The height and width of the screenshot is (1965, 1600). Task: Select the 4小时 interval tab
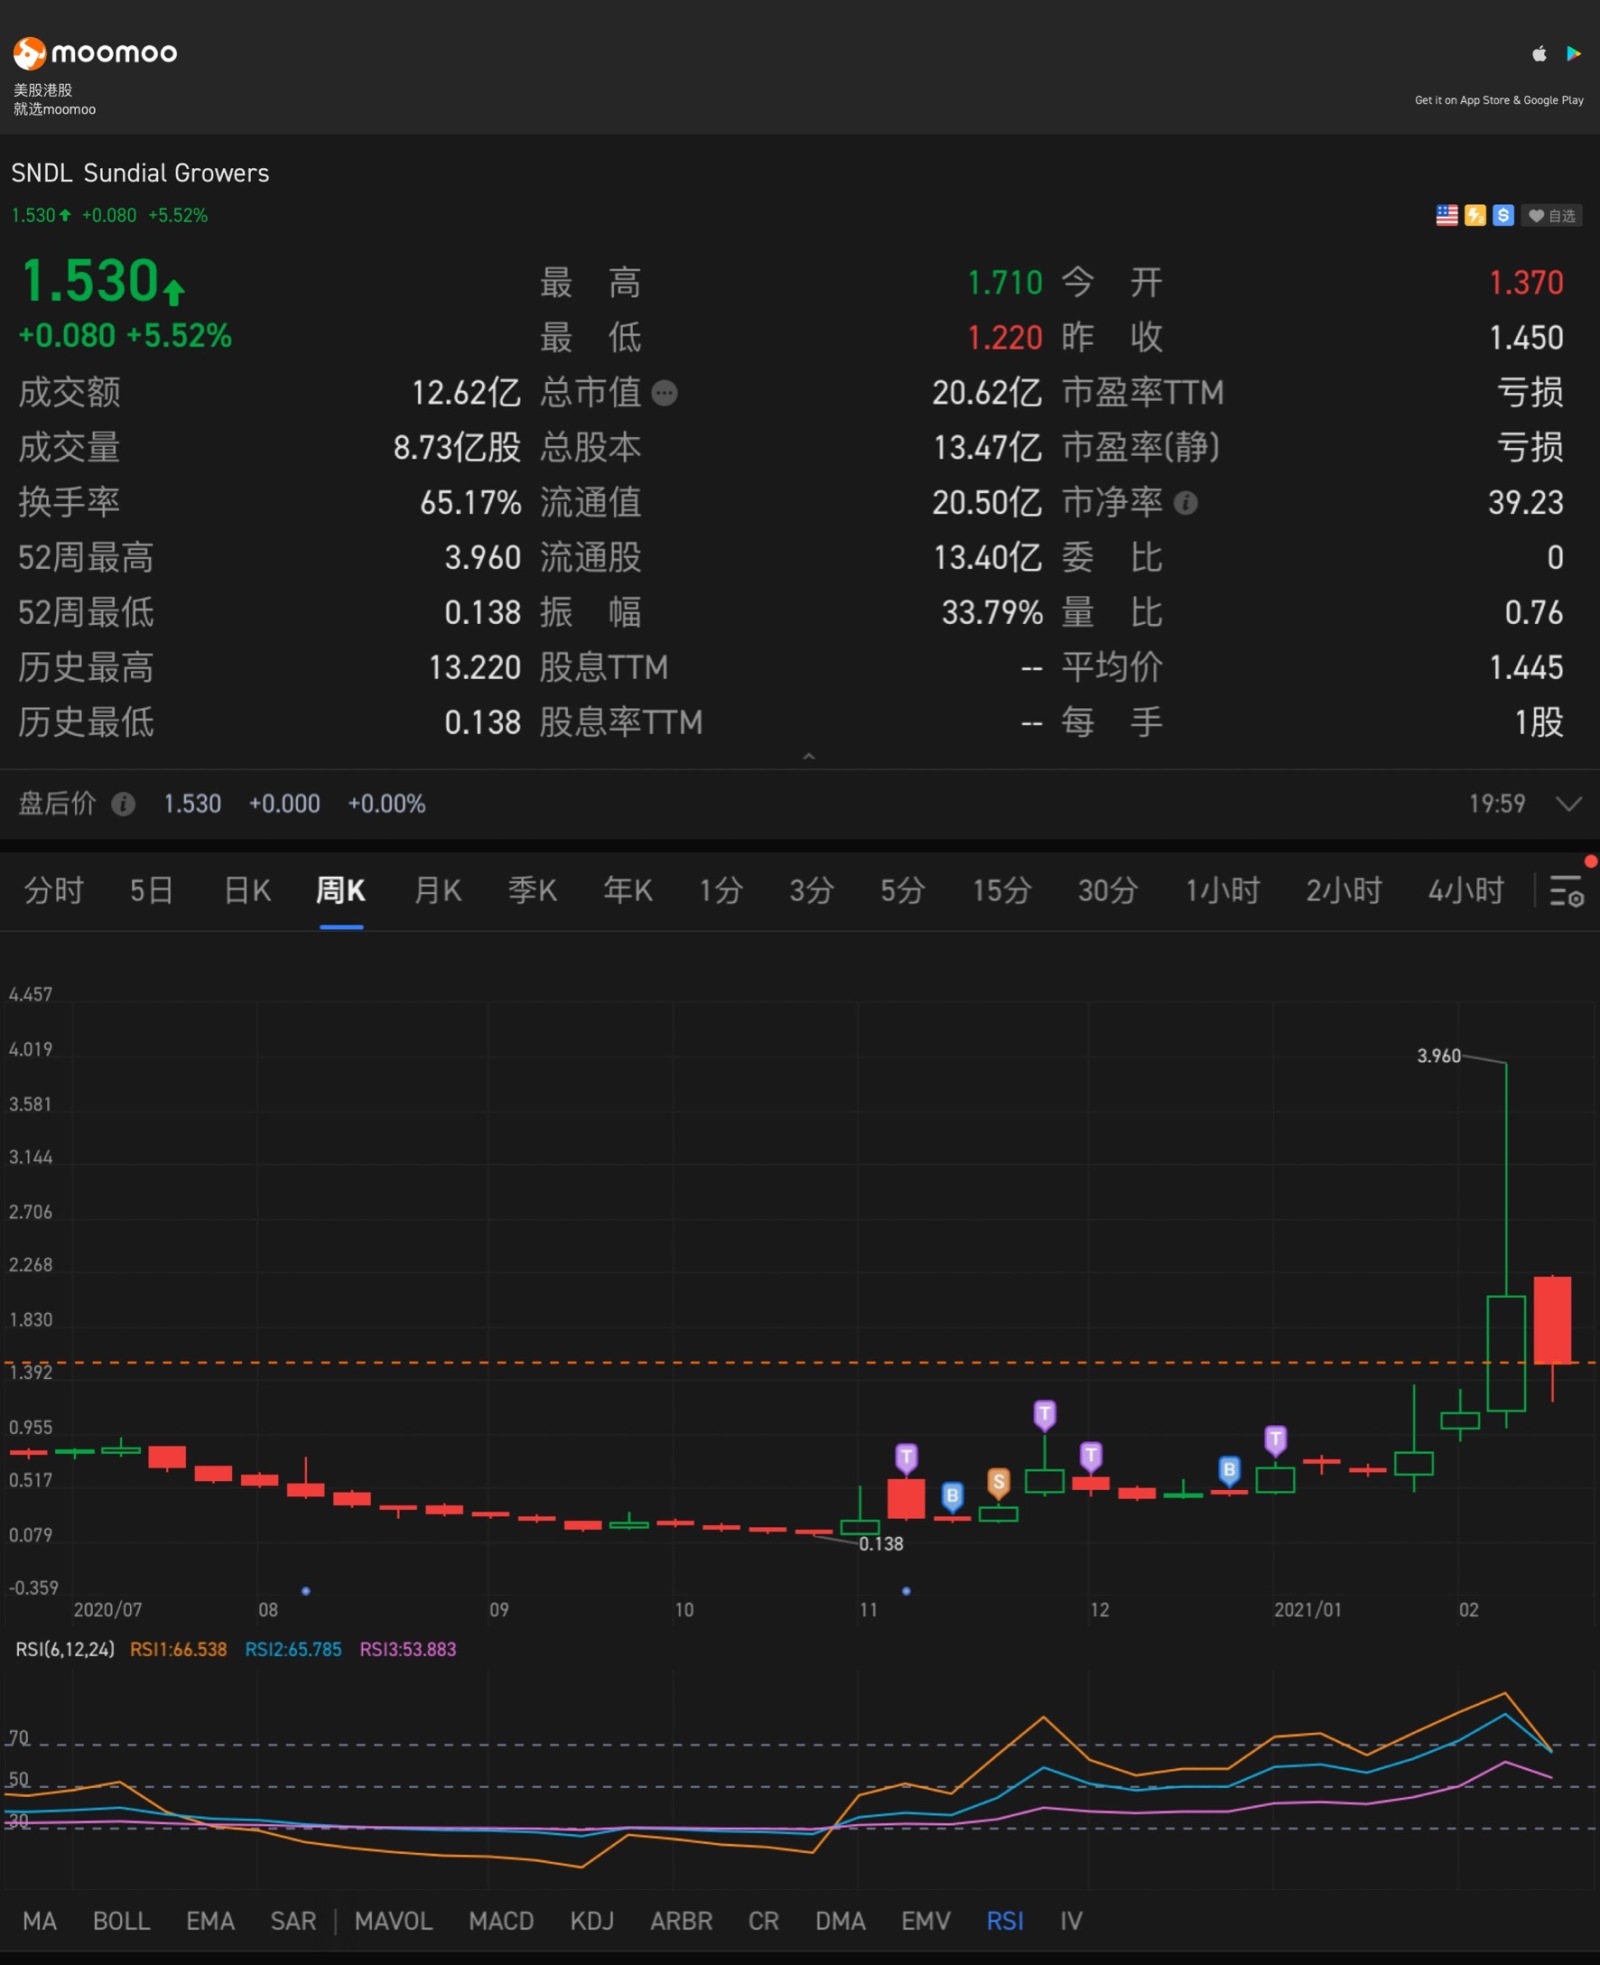(x=1466, y=890)
